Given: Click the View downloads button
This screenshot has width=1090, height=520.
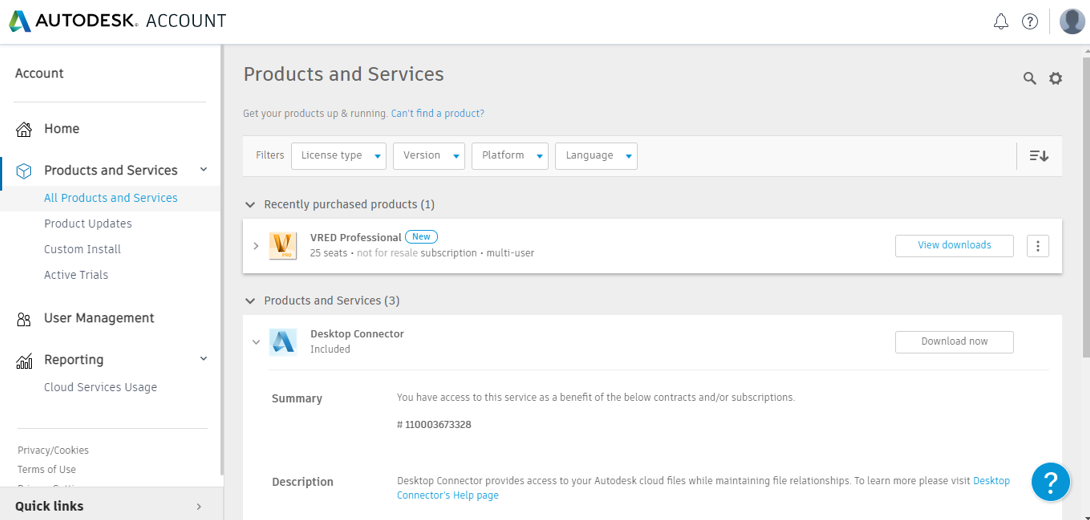Looking at the screenshot, I should (x=954, y=245).
